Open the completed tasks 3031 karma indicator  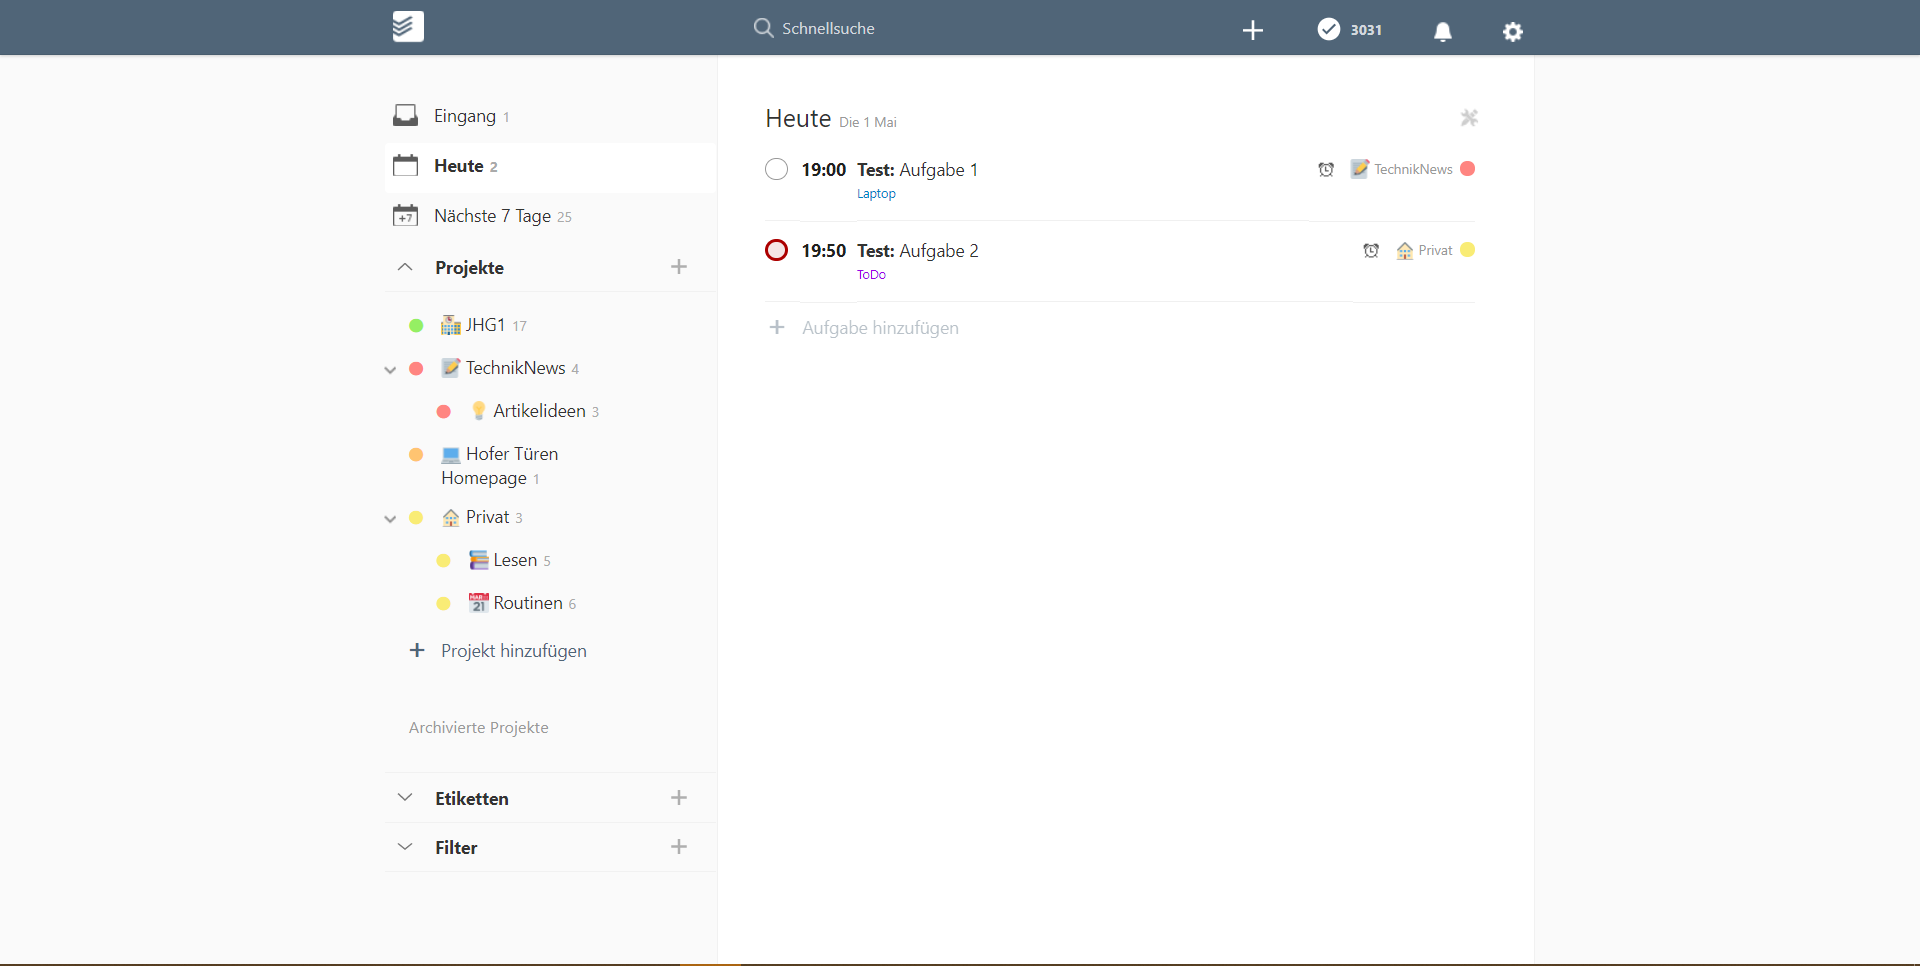click(x=1349, y=29)
